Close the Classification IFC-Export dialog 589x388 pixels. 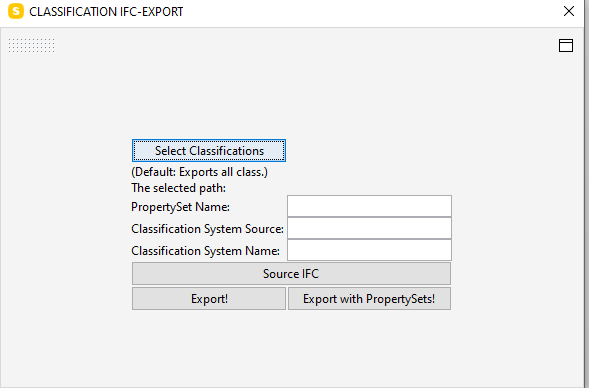569,11
